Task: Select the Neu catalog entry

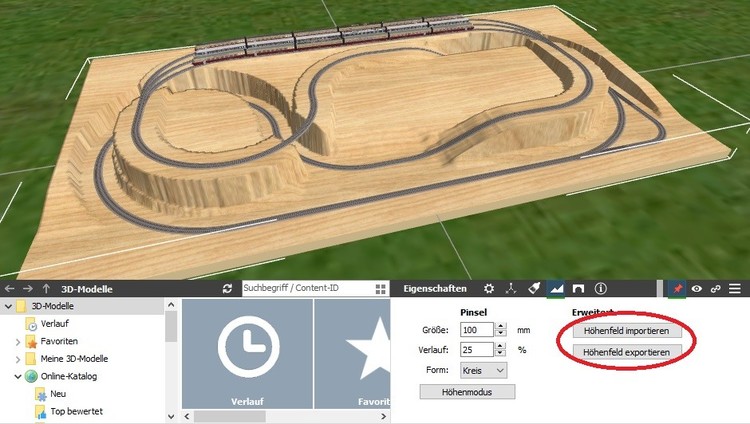Action: tap(58, 394)
